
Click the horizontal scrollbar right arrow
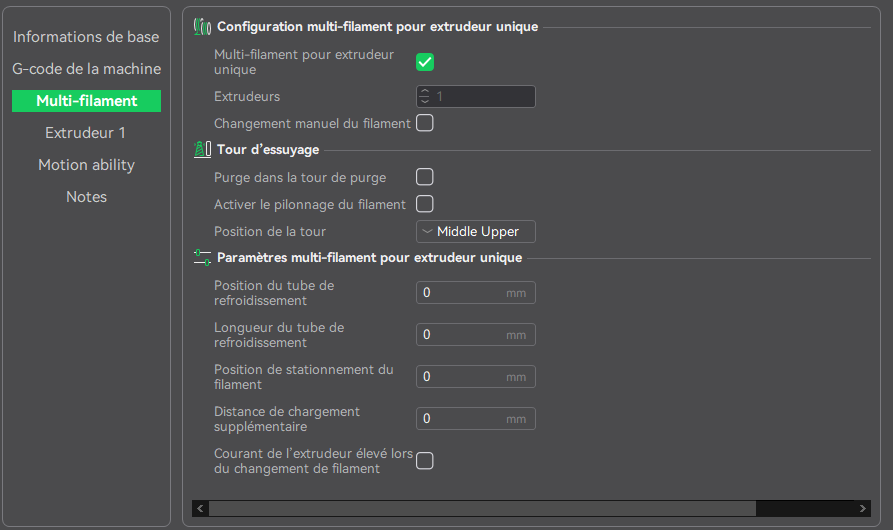click(862, 509)
